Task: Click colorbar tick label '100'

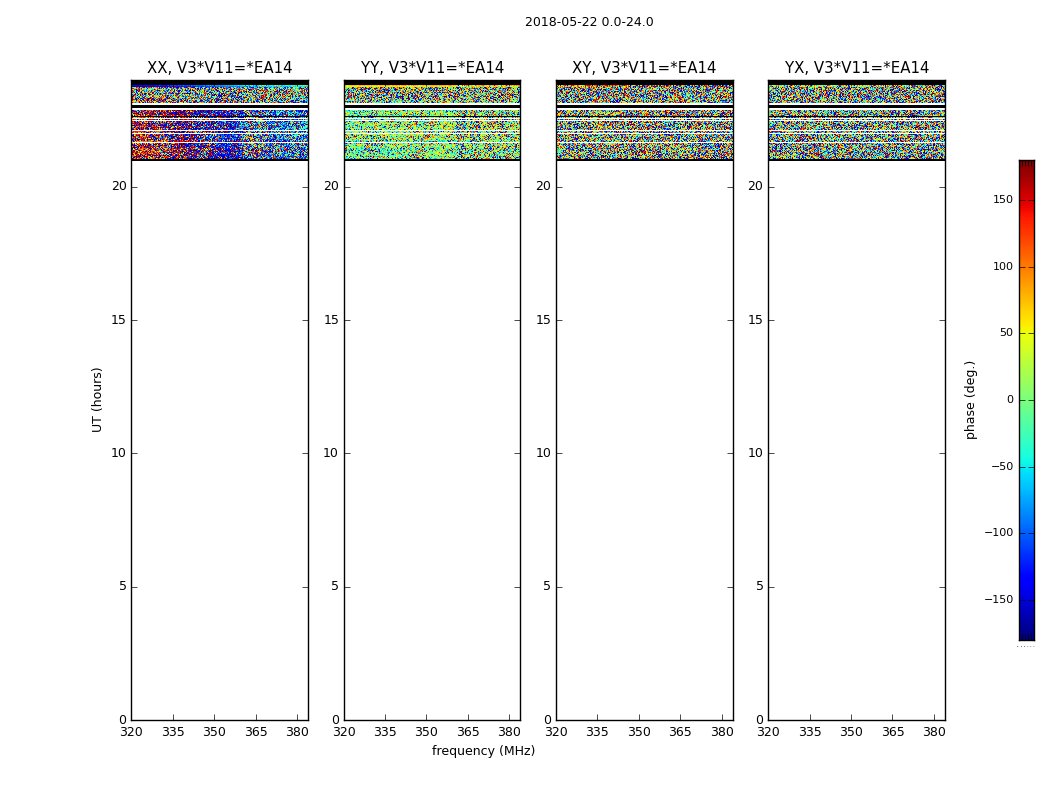Action: (1002, 266)
